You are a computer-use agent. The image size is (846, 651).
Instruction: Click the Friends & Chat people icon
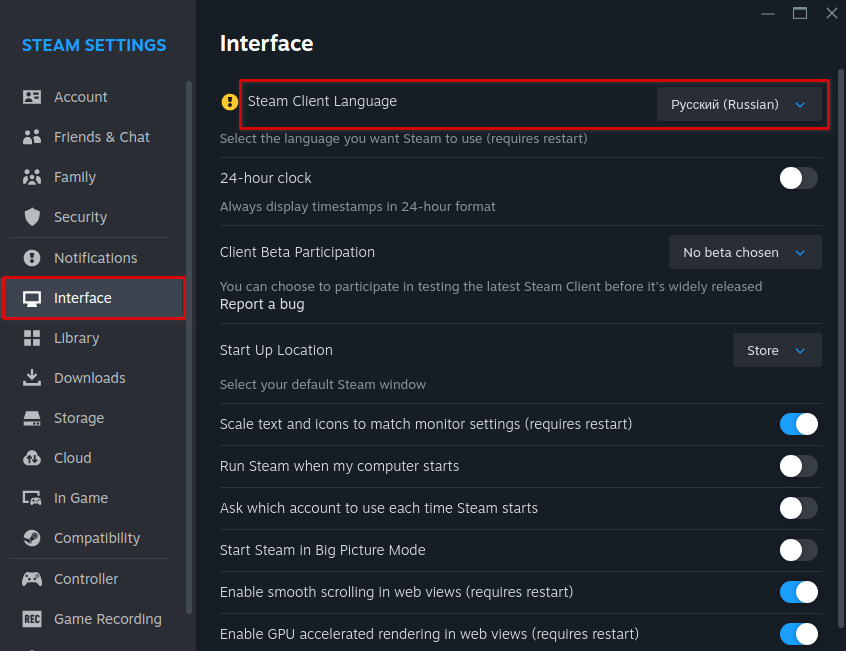[32, 137]
